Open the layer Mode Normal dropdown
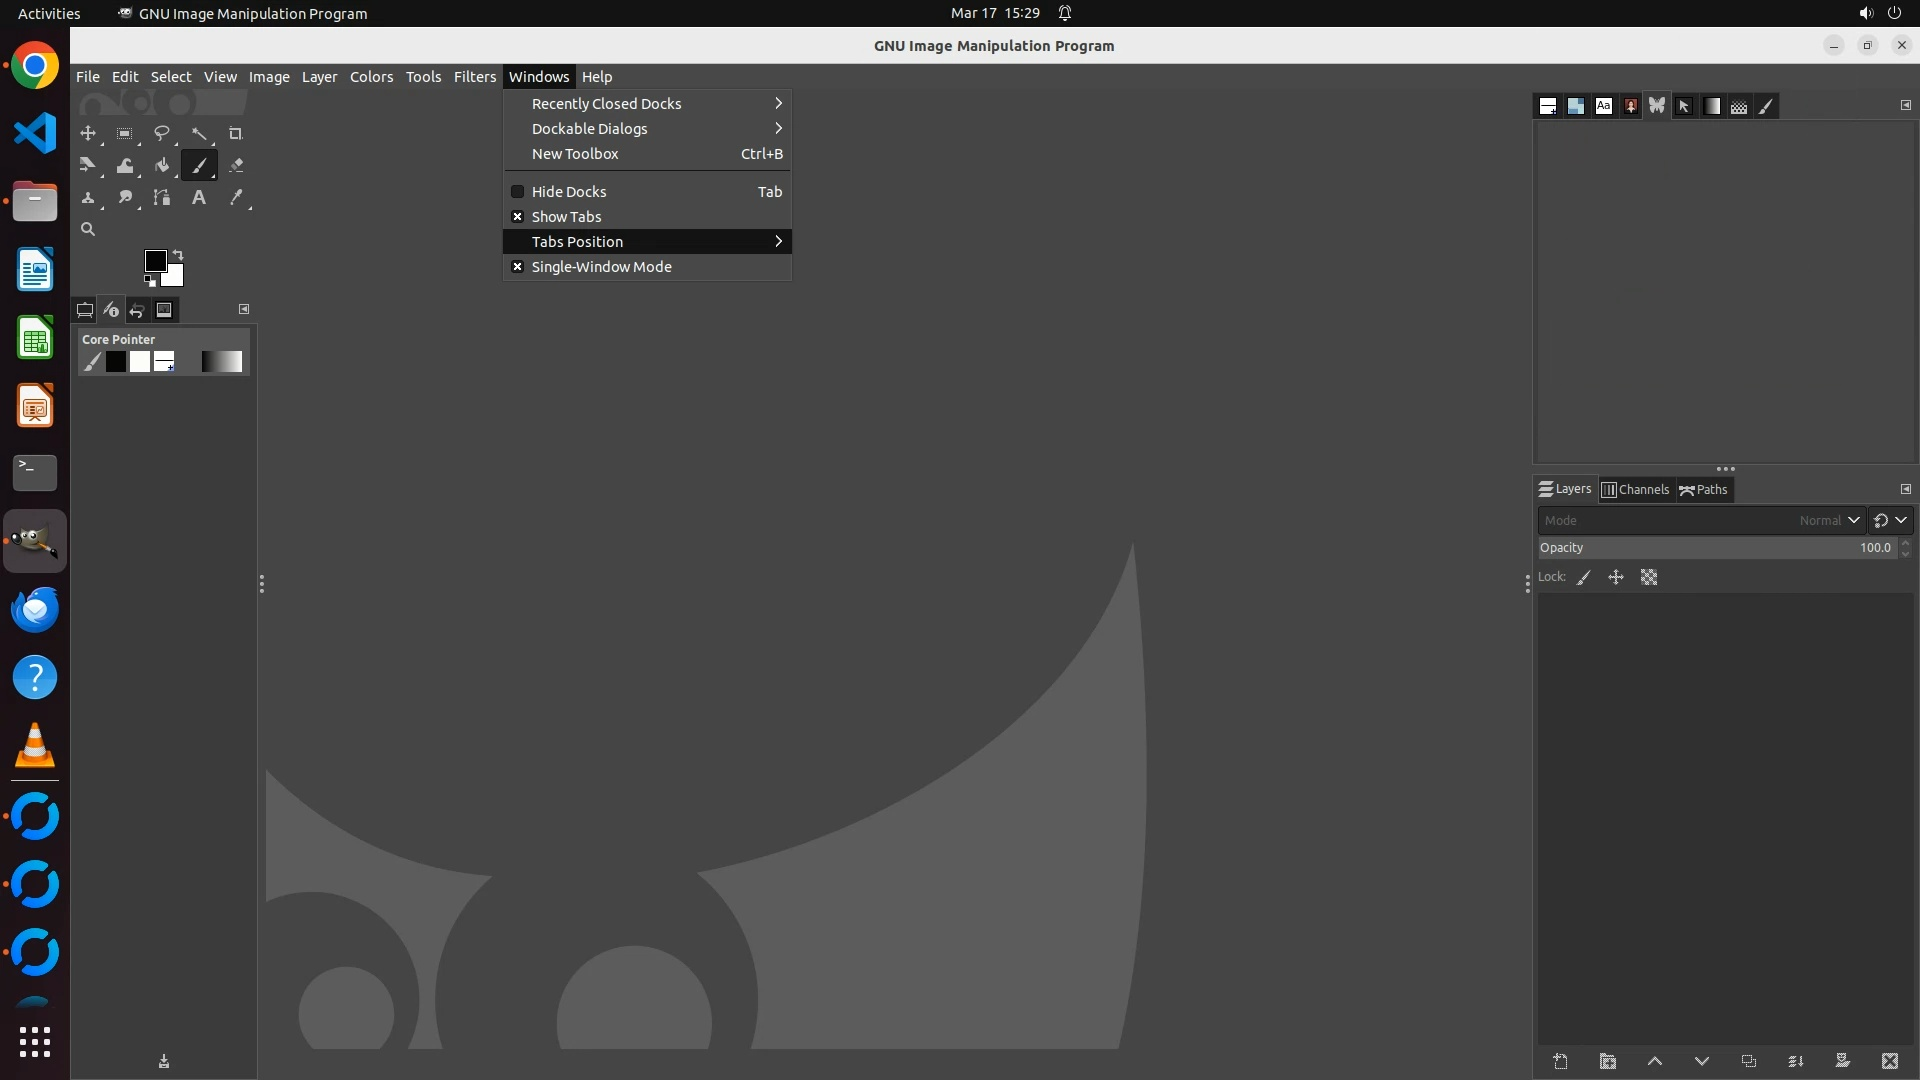This screenshot has width=1920, height=1080. (x=1829, y=520)
